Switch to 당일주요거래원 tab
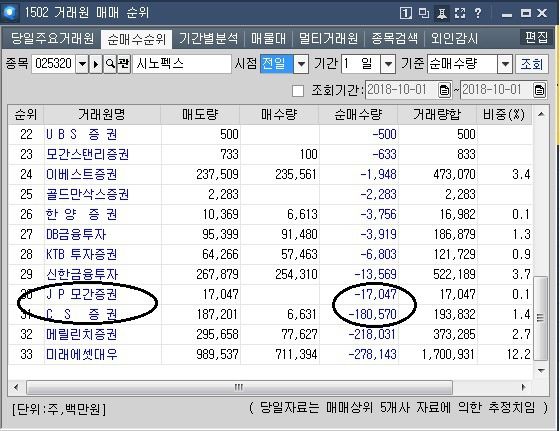The width and height of the screenshot is (560, 431). pyautogui.click(x=52, y=38)
